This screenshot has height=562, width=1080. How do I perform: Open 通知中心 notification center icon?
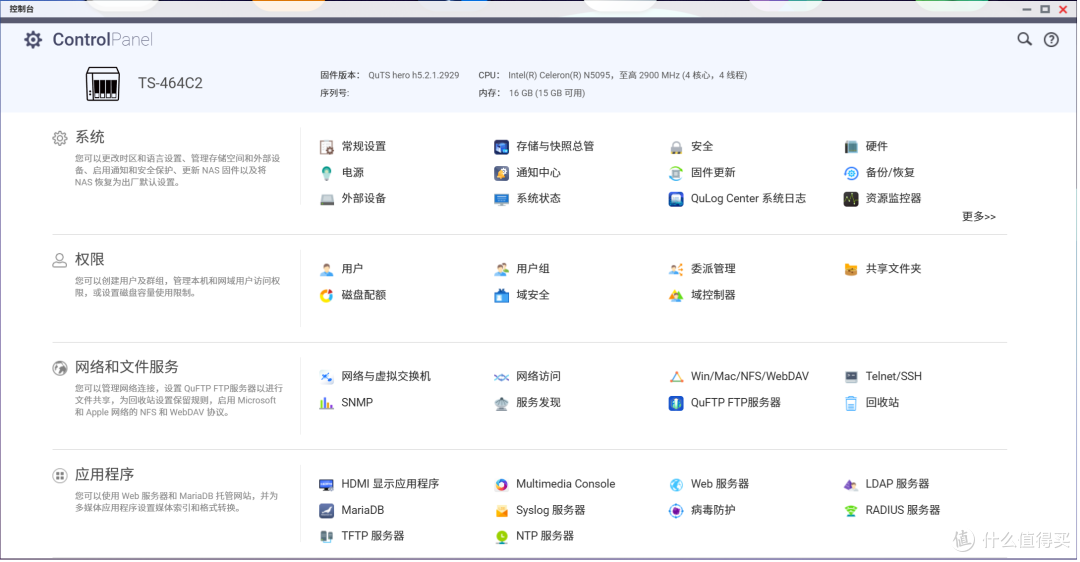(501, 173)
